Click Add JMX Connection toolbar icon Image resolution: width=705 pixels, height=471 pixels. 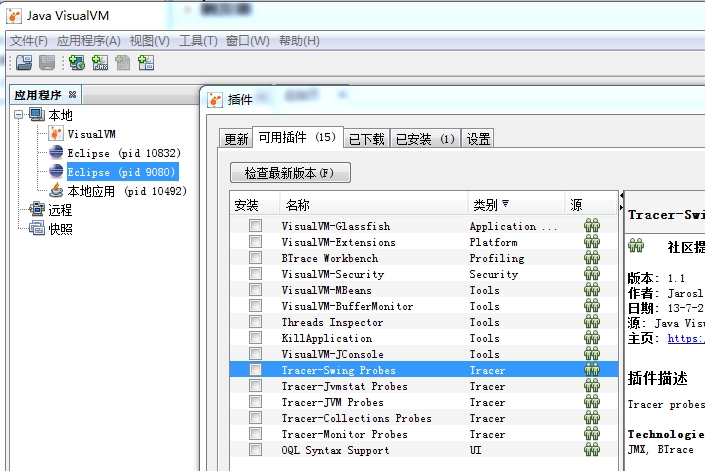pyautogui.click(x=100, y=62)
